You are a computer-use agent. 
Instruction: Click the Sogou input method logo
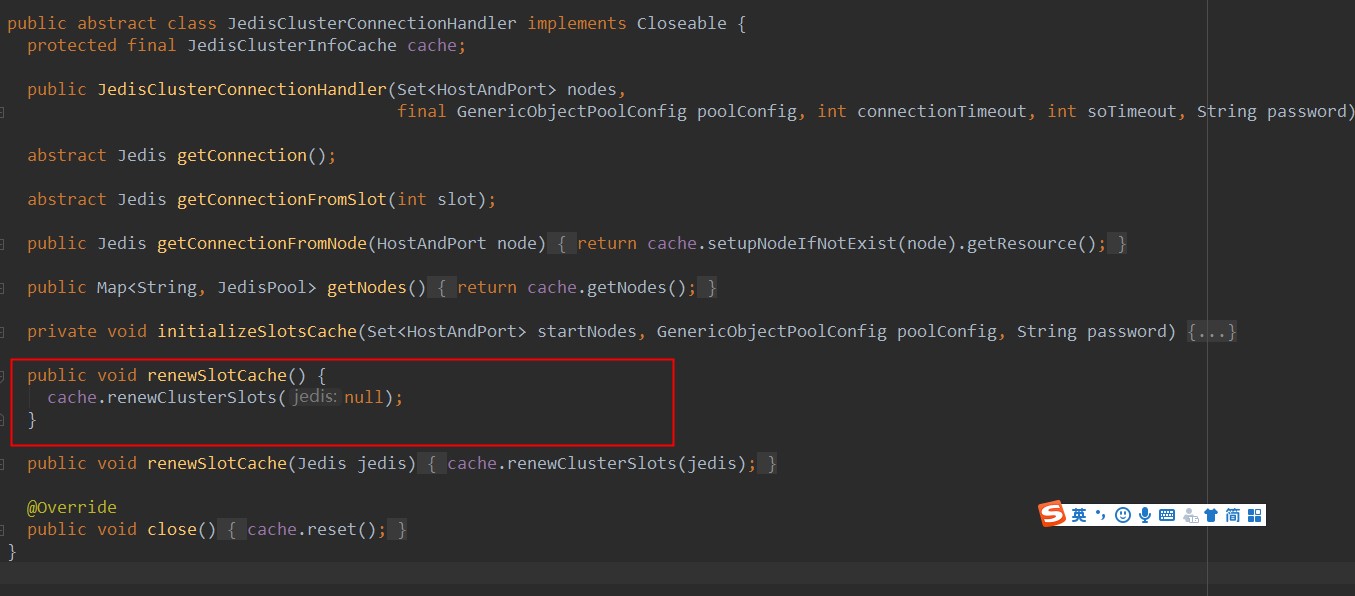pyautogui.click(x=1052, y=515)
